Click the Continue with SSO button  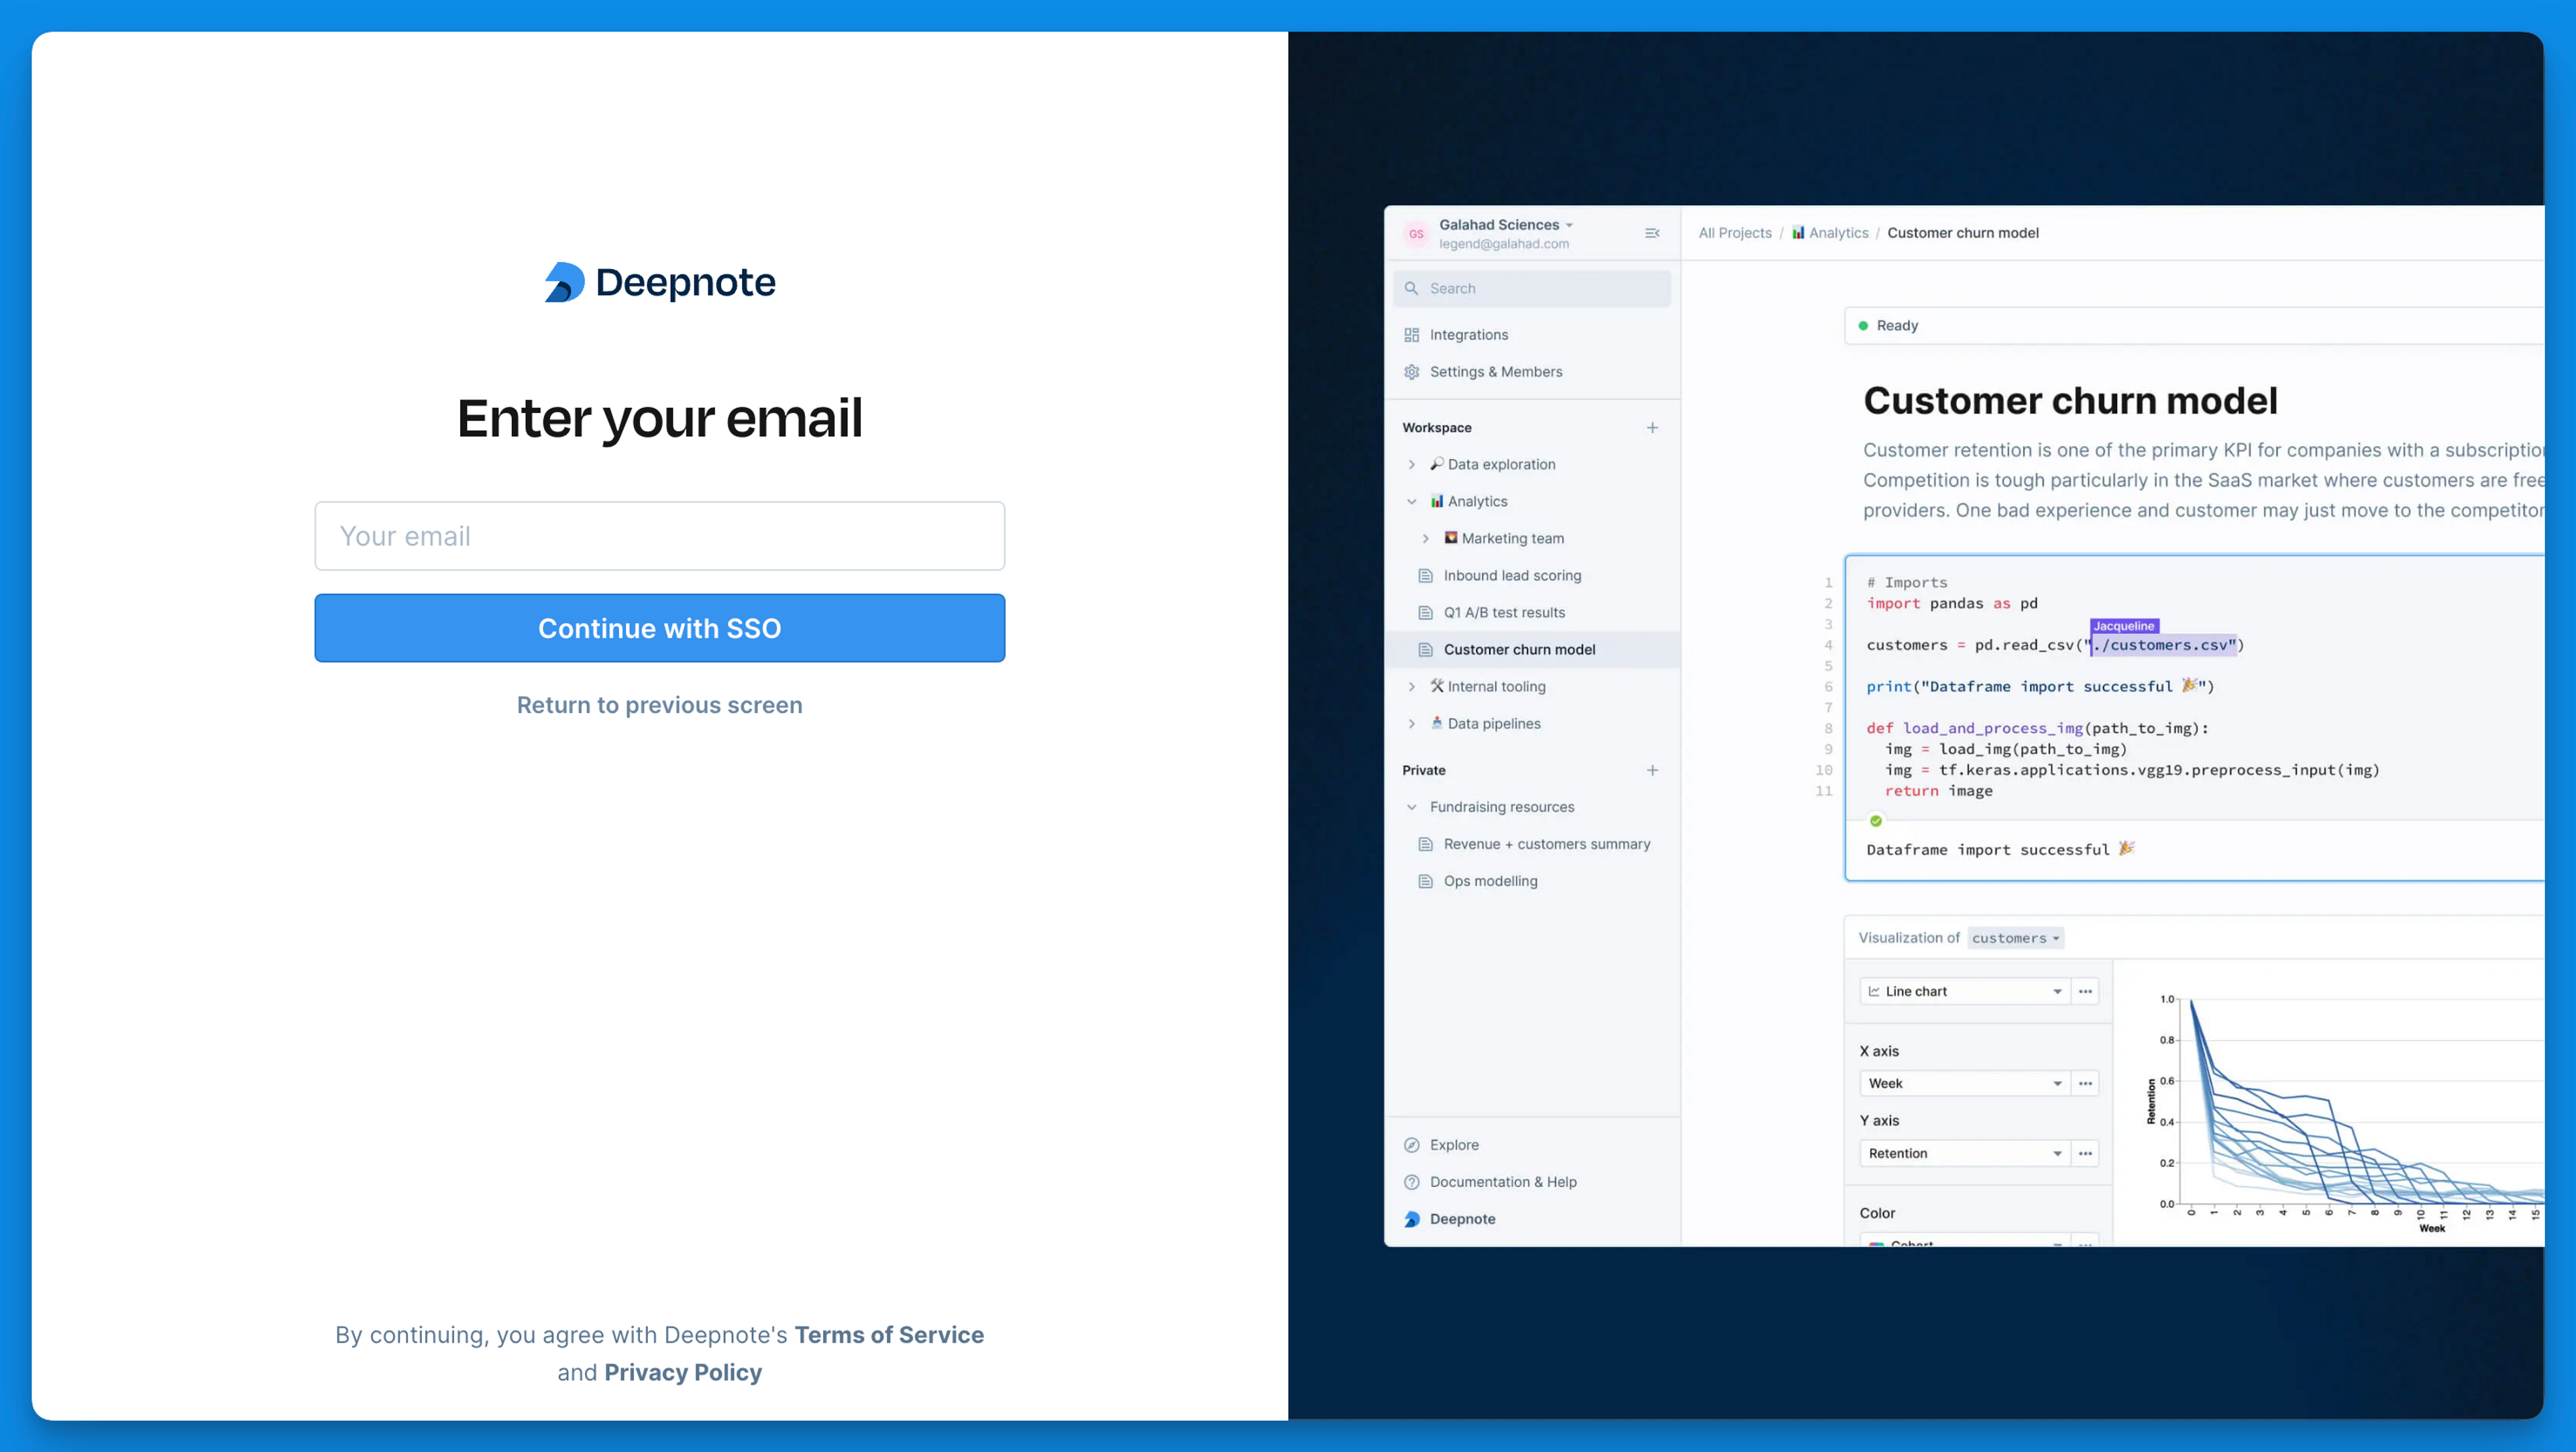pyautogui.click(x=660, y=628)
